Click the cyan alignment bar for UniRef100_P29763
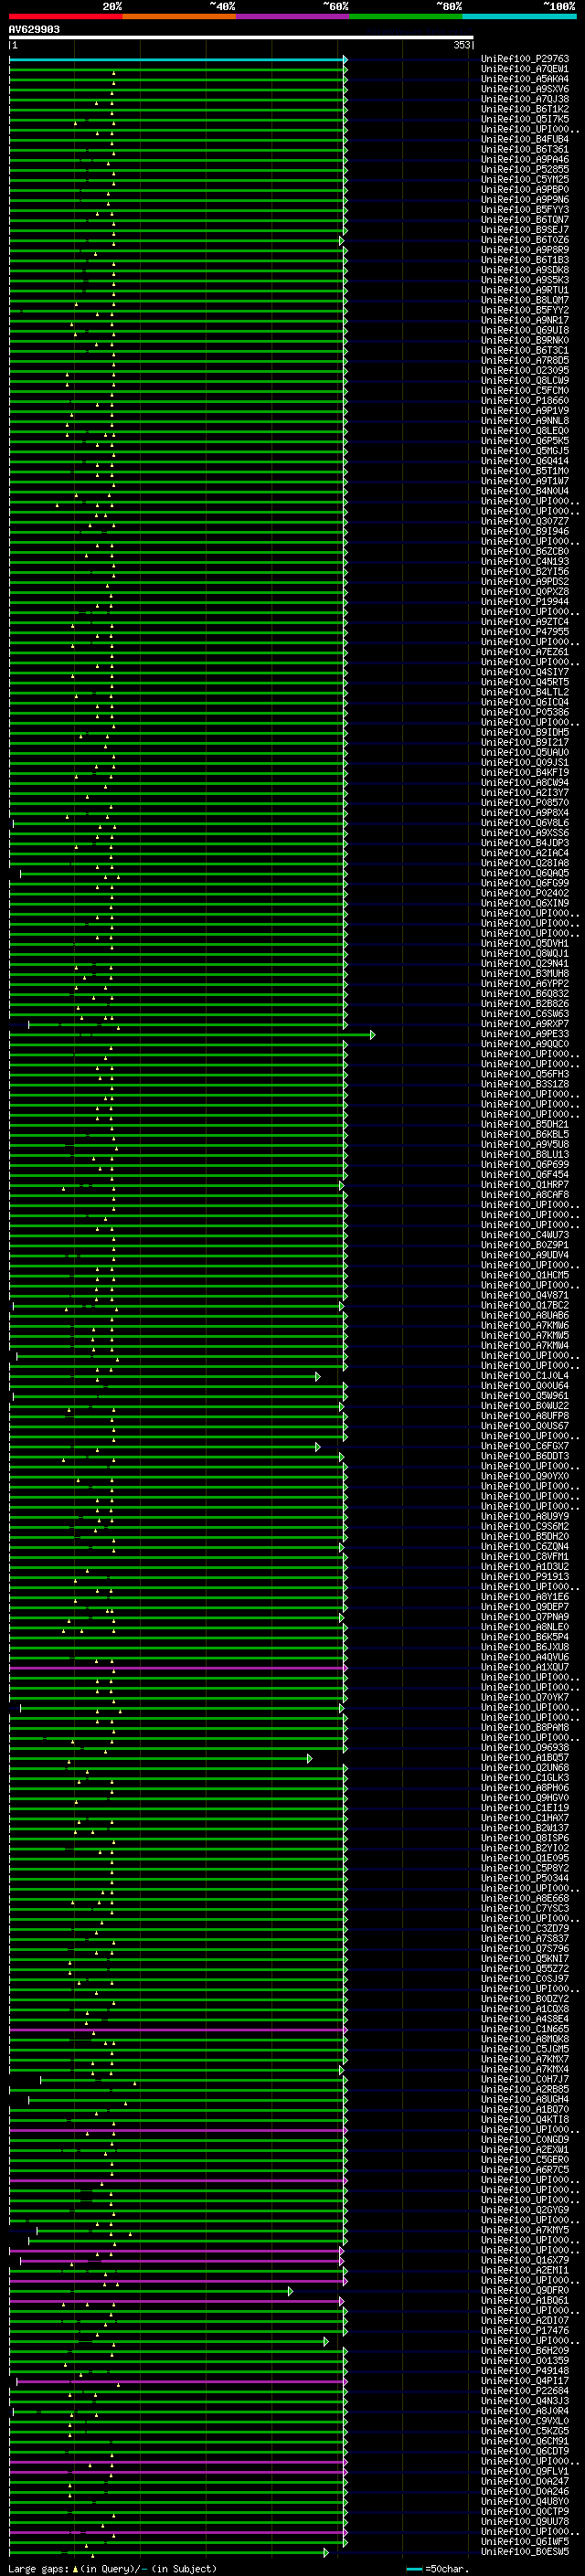 pyautogui.click(x=177, y=60)
